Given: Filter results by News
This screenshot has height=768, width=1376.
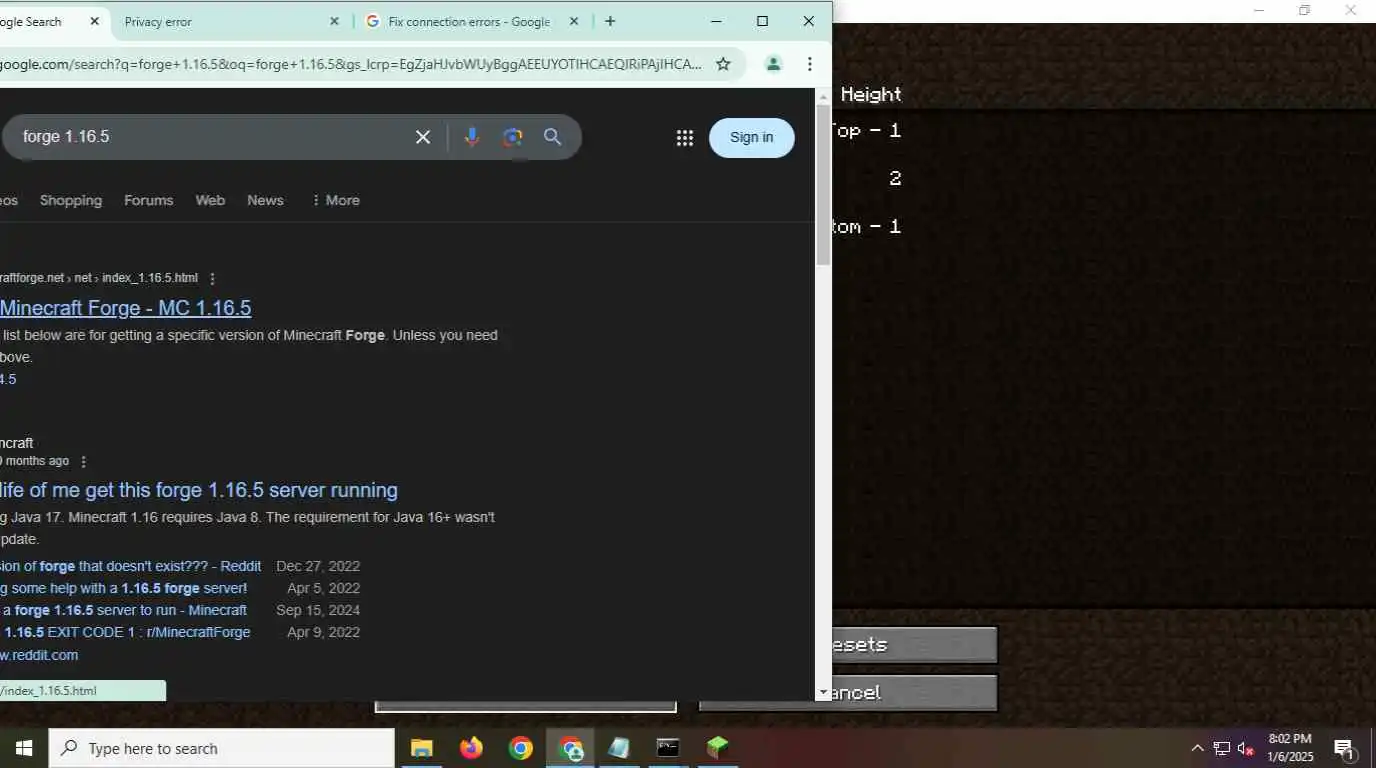Looking at the screenshot, I should point(265,200).
